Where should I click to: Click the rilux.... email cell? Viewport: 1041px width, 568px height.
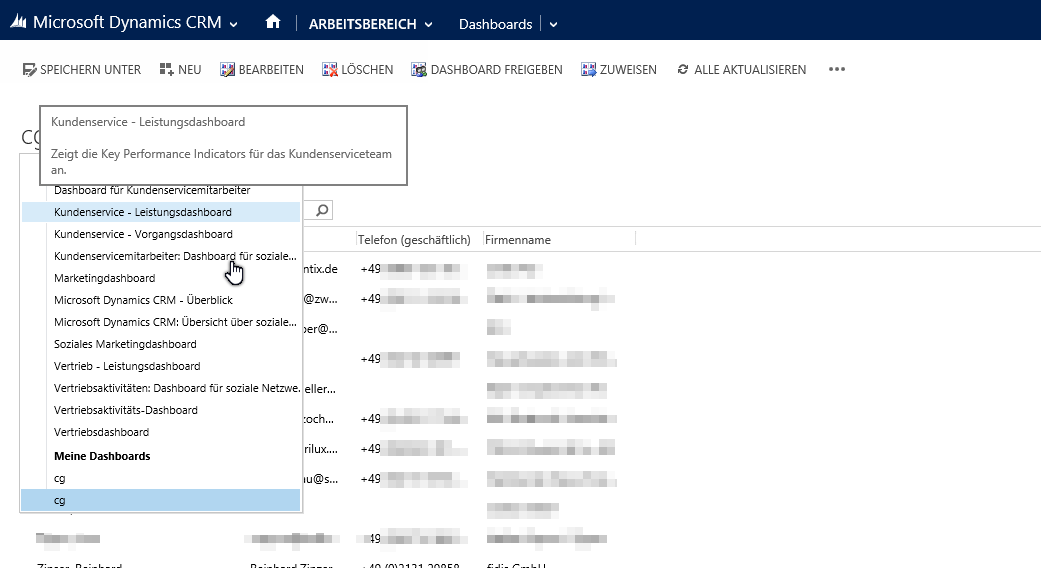pyautogui.click(x=321, y=449)
